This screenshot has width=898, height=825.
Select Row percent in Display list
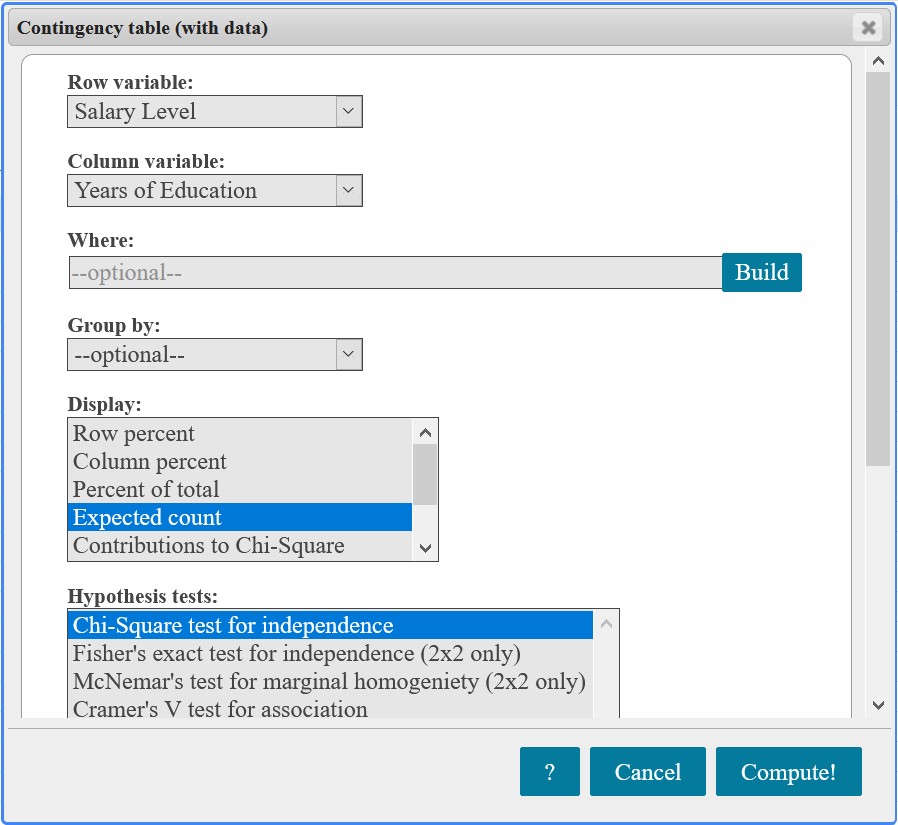click(240, 433)
